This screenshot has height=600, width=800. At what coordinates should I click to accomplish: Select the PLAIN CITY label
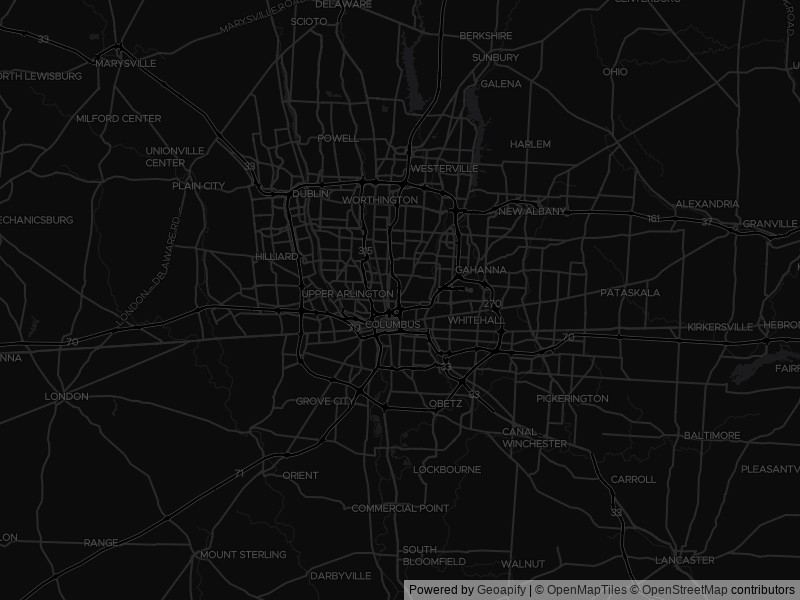[198, 186]
